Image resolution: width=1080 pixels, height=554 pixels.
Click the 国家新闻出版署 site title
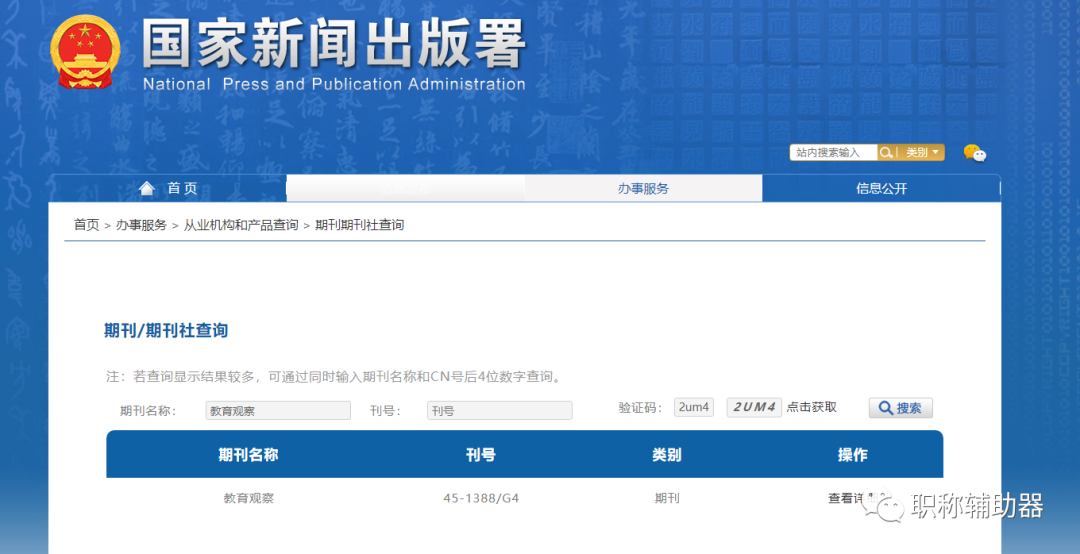coord(334,43)
